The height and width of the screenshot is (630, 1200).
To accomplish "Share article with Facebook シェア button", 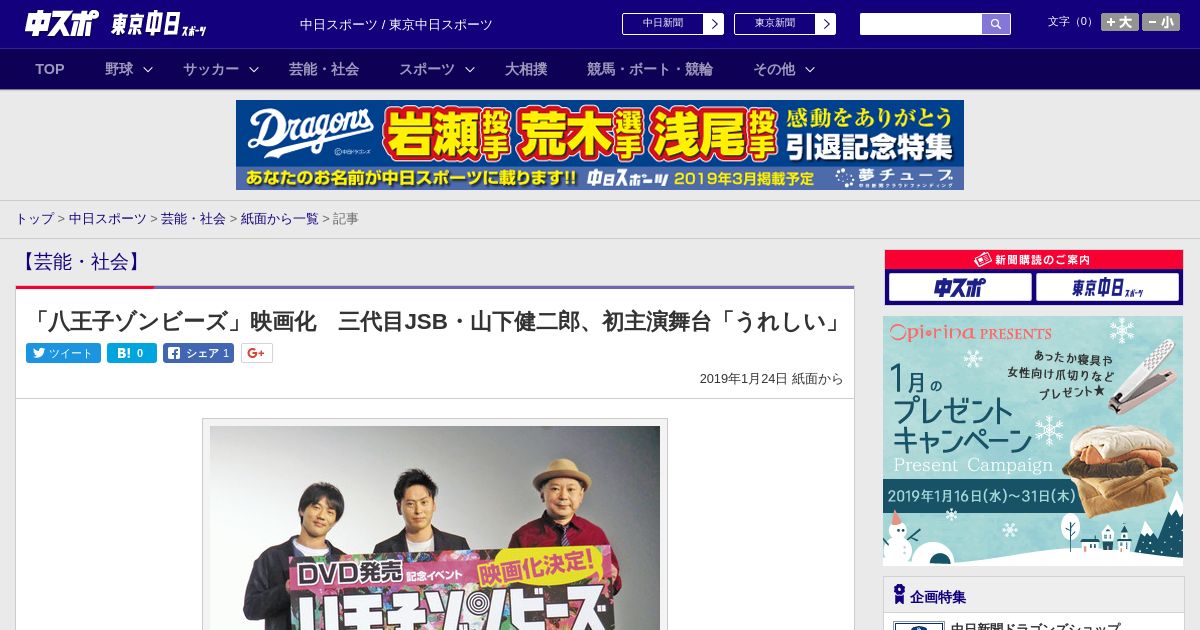I will pos(198,353).
